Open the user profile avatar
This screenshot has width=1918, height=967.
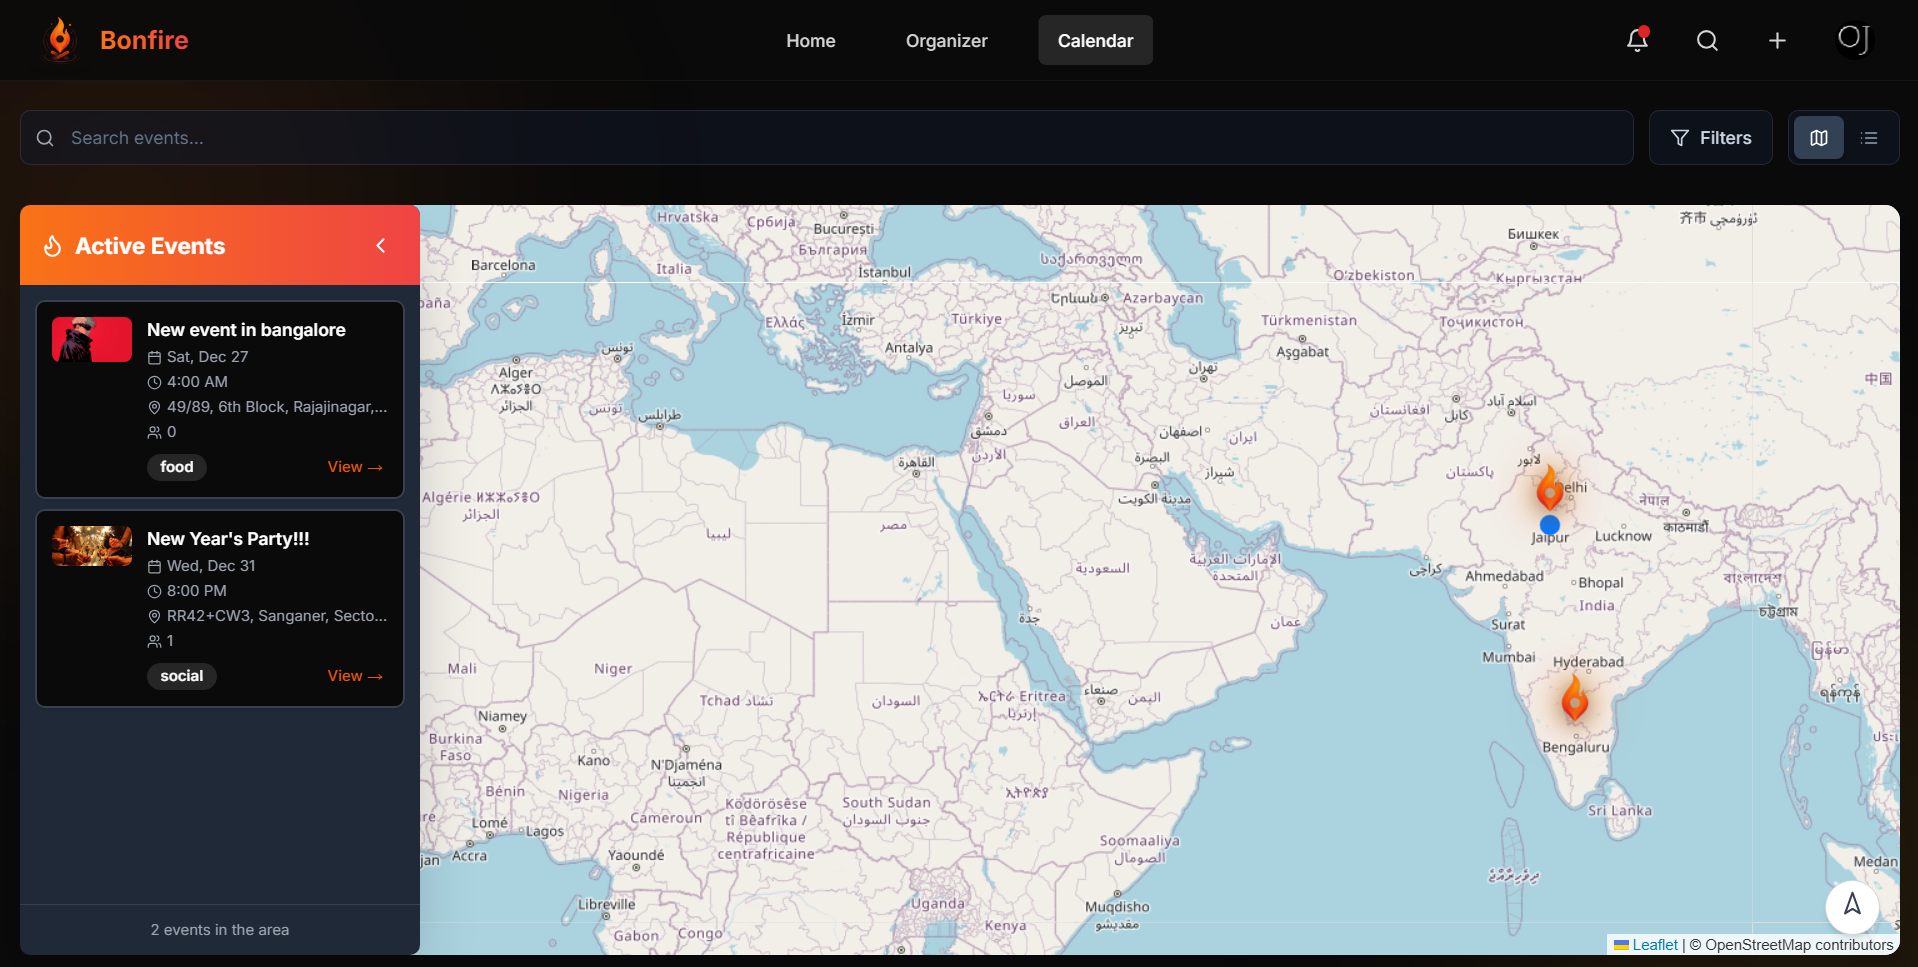1853,40
